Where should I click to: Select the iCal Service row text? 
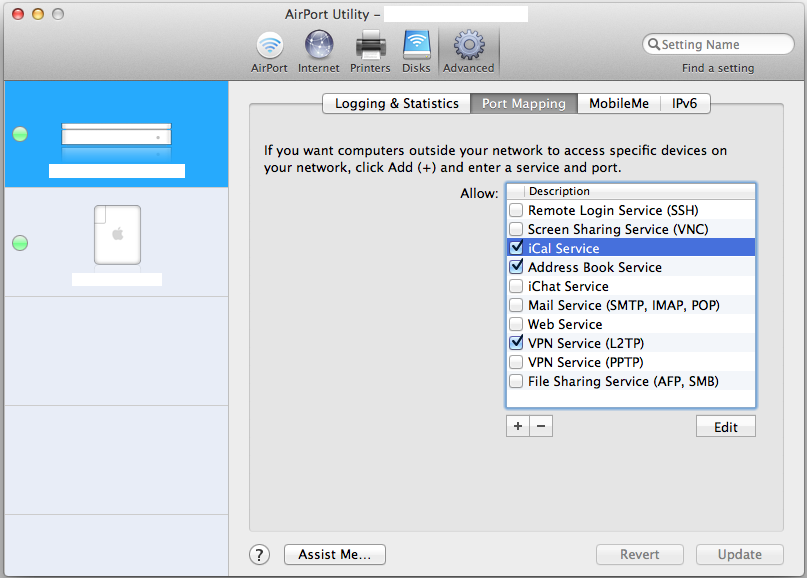[564, 249]
